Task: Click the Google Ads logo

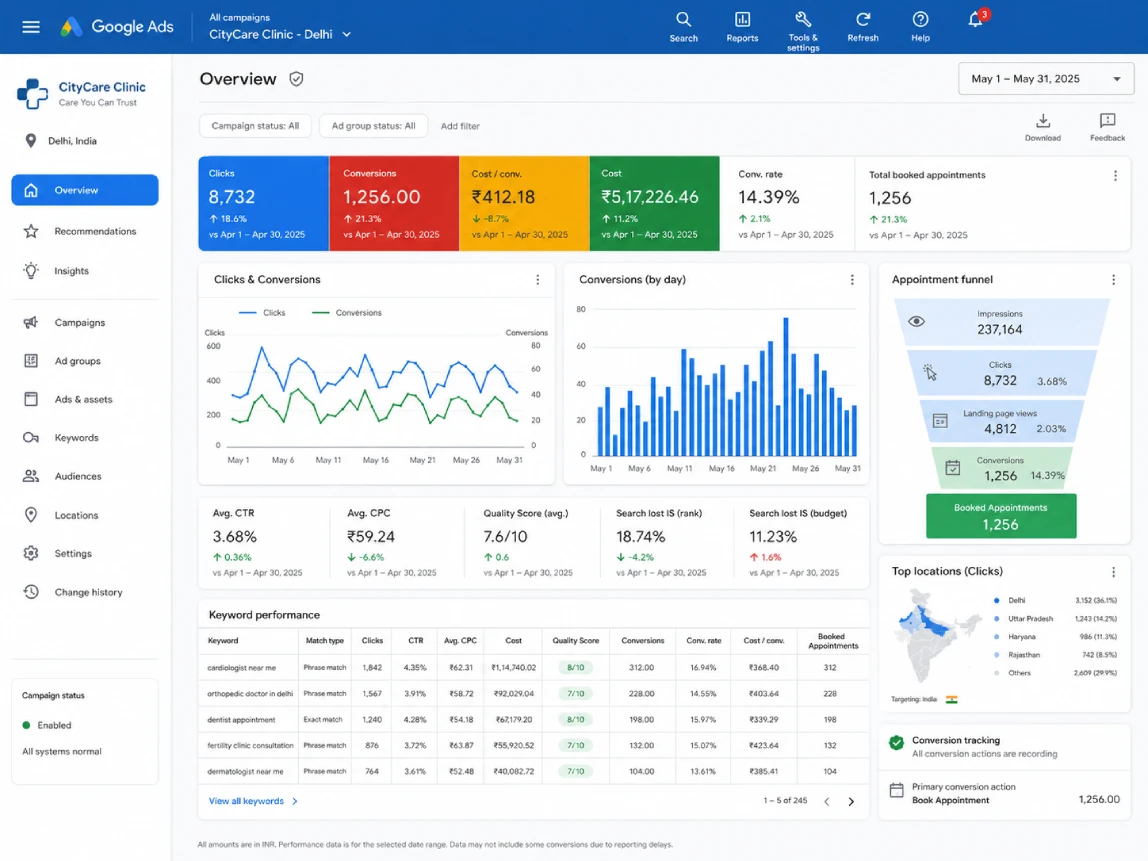Action: click(x=117, y=27)
